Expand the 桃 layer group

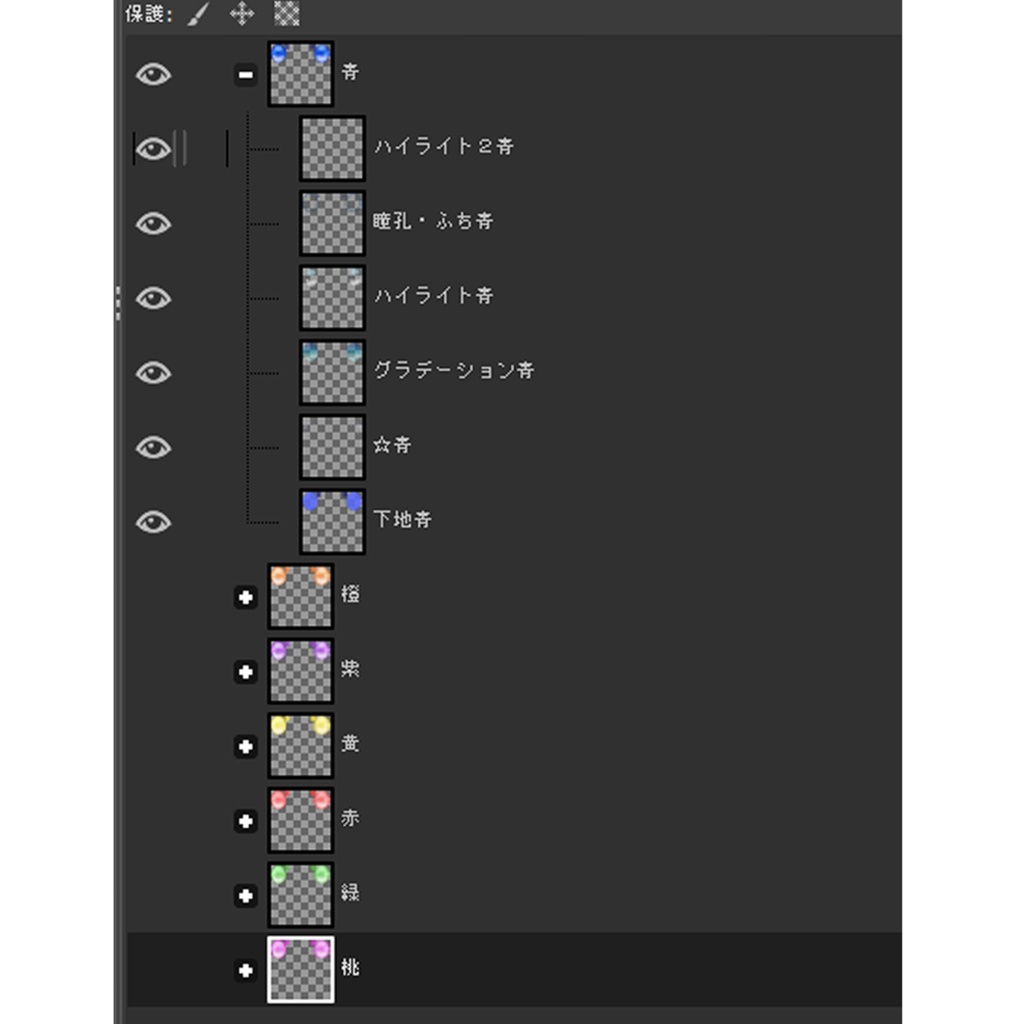[x=245, y=970]
